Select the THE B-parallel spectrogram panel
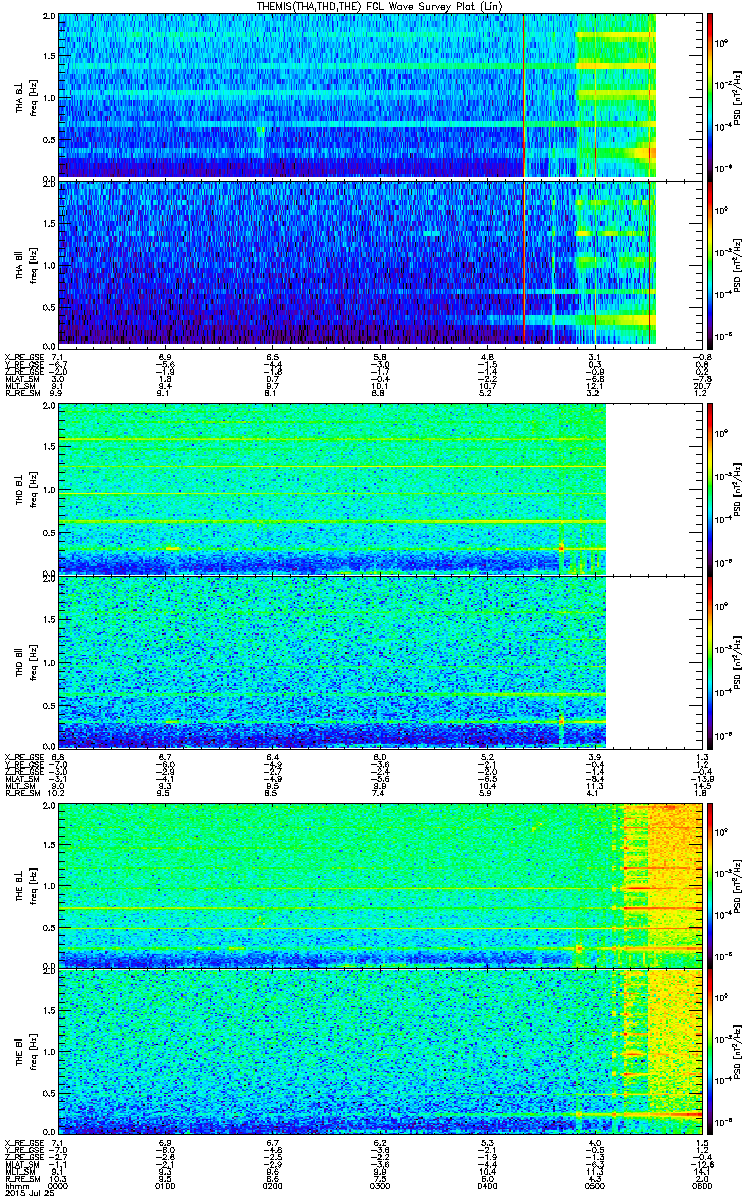The image size is (750, 1200). (378, 1051)
